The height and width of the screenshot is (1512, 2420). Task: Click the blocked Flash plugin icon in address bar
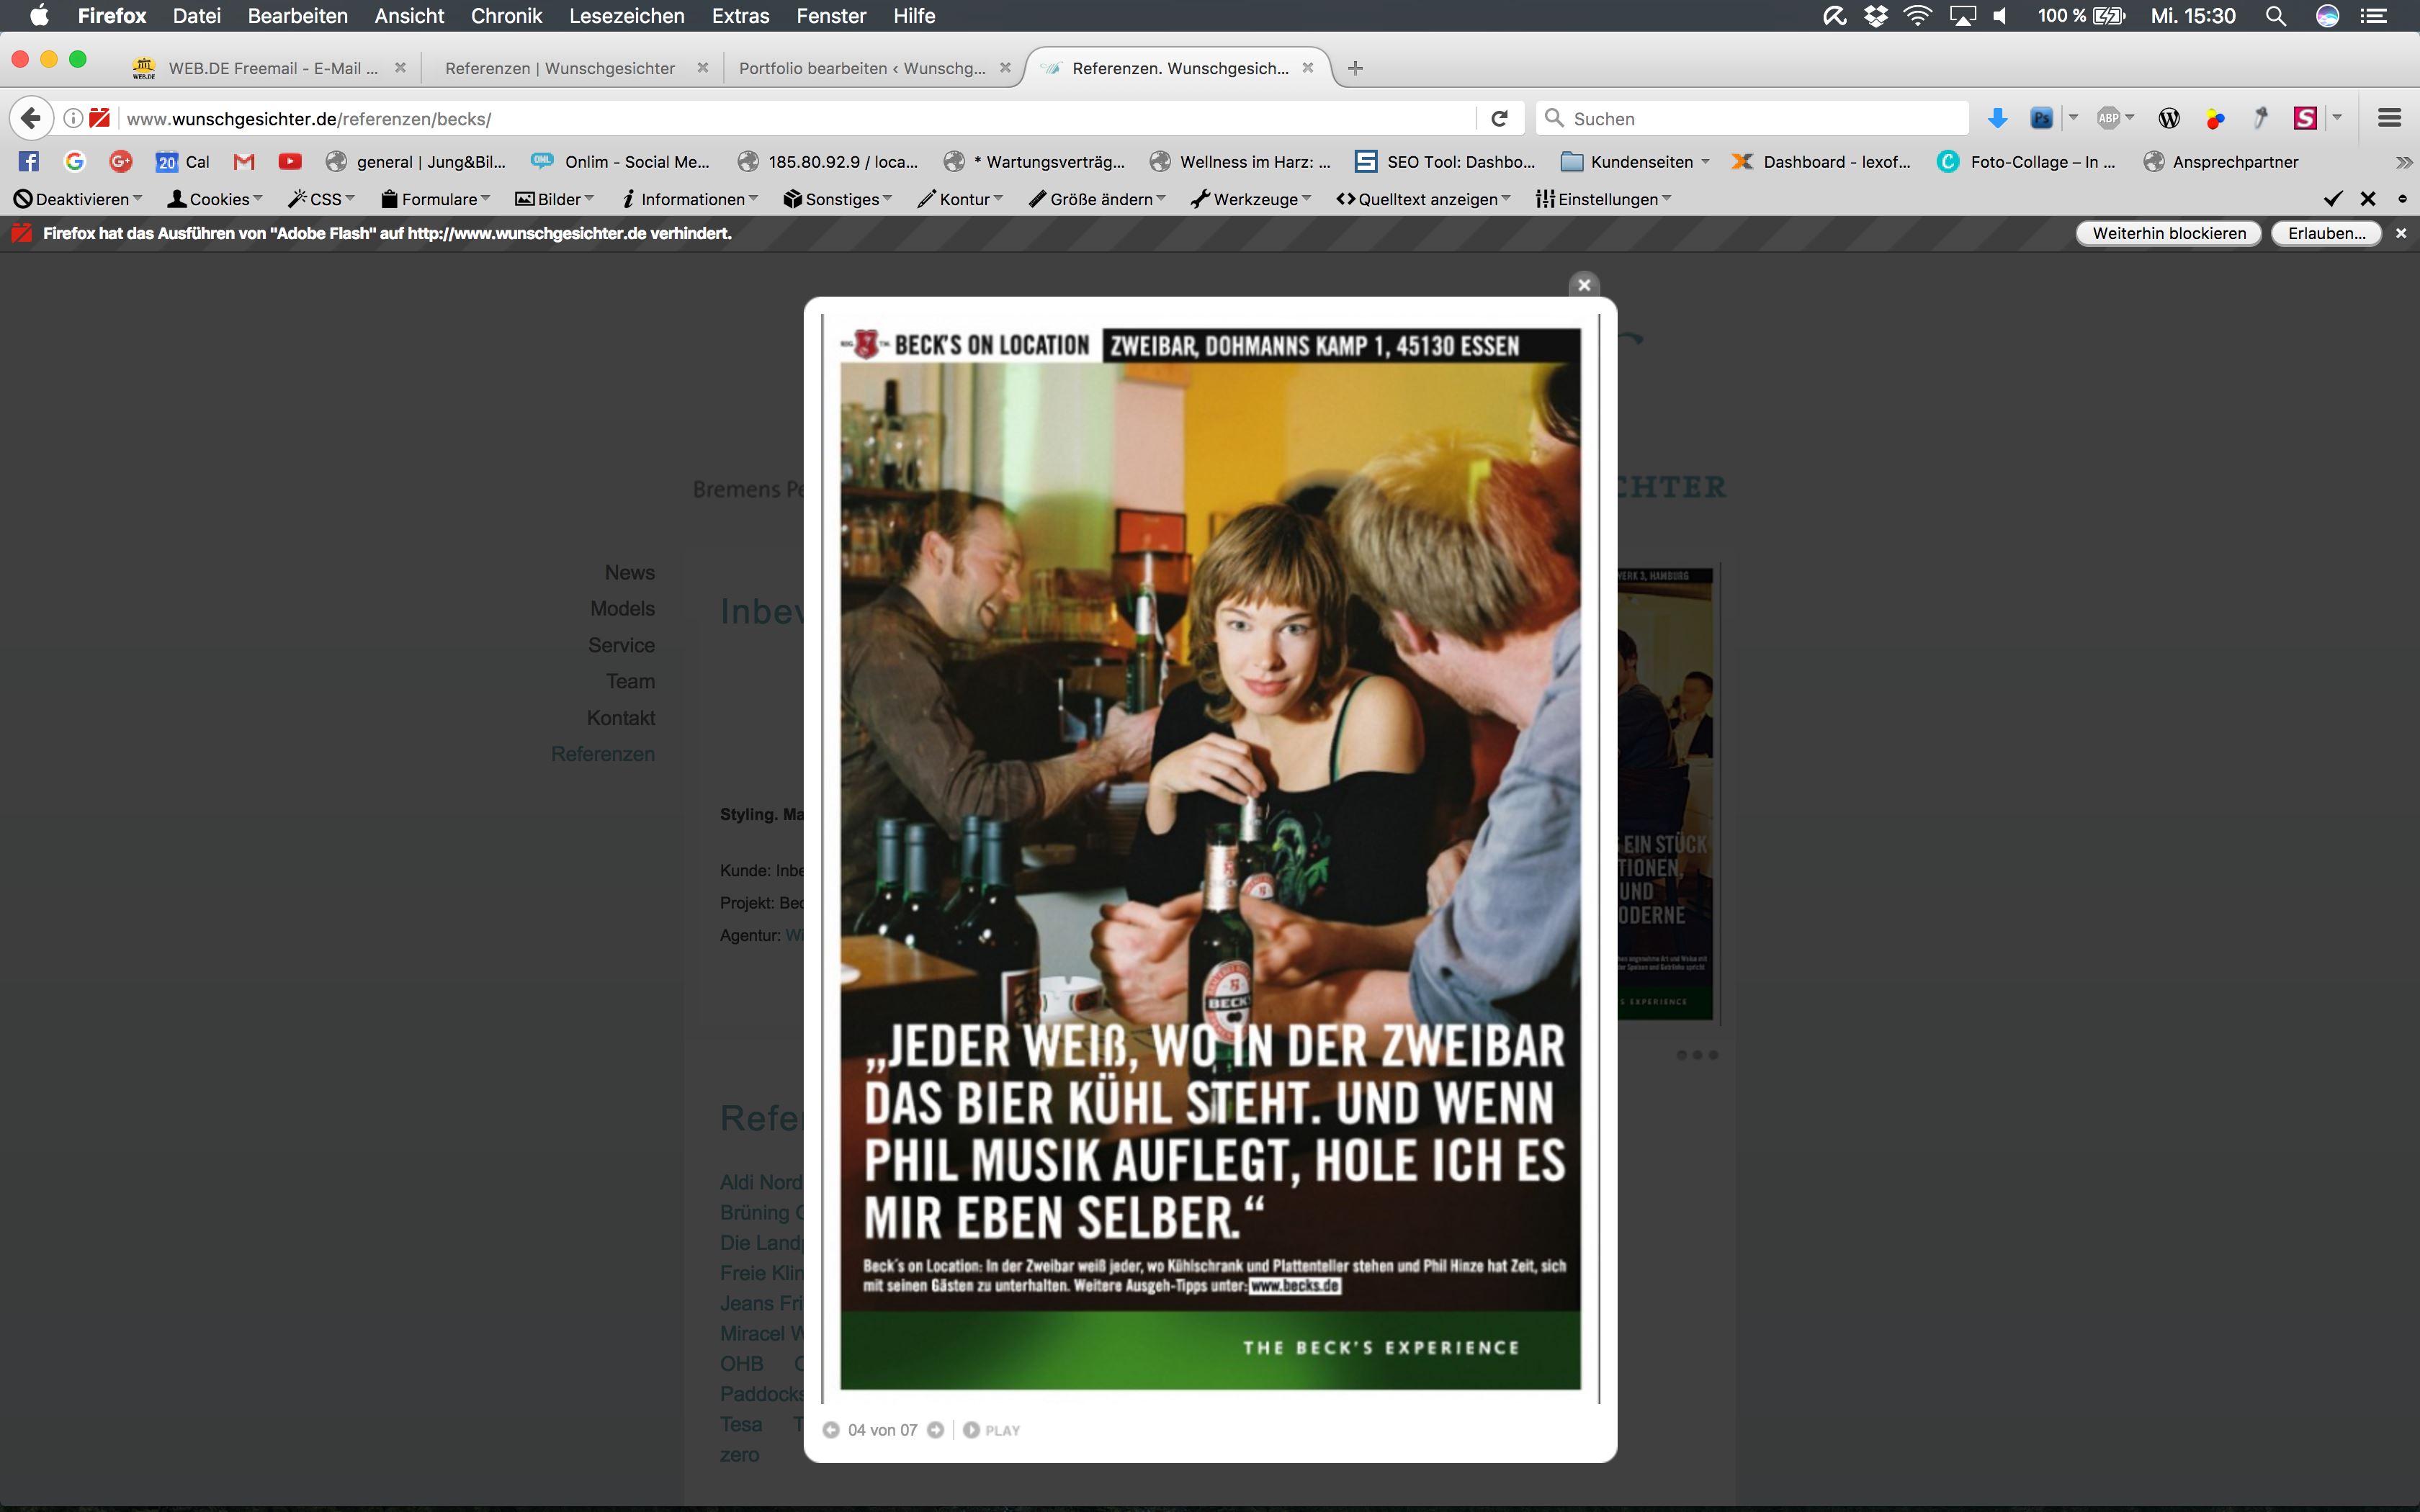click(99, 118)
